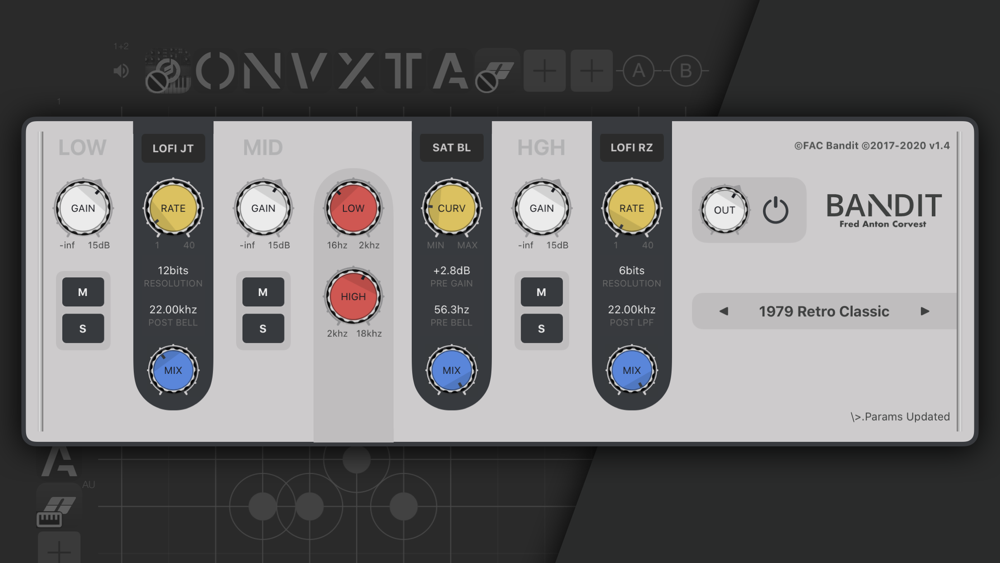Click the second plus slot in background toolbar
The height and width of the screenshot is (563, 1000).
coord(592,71)
